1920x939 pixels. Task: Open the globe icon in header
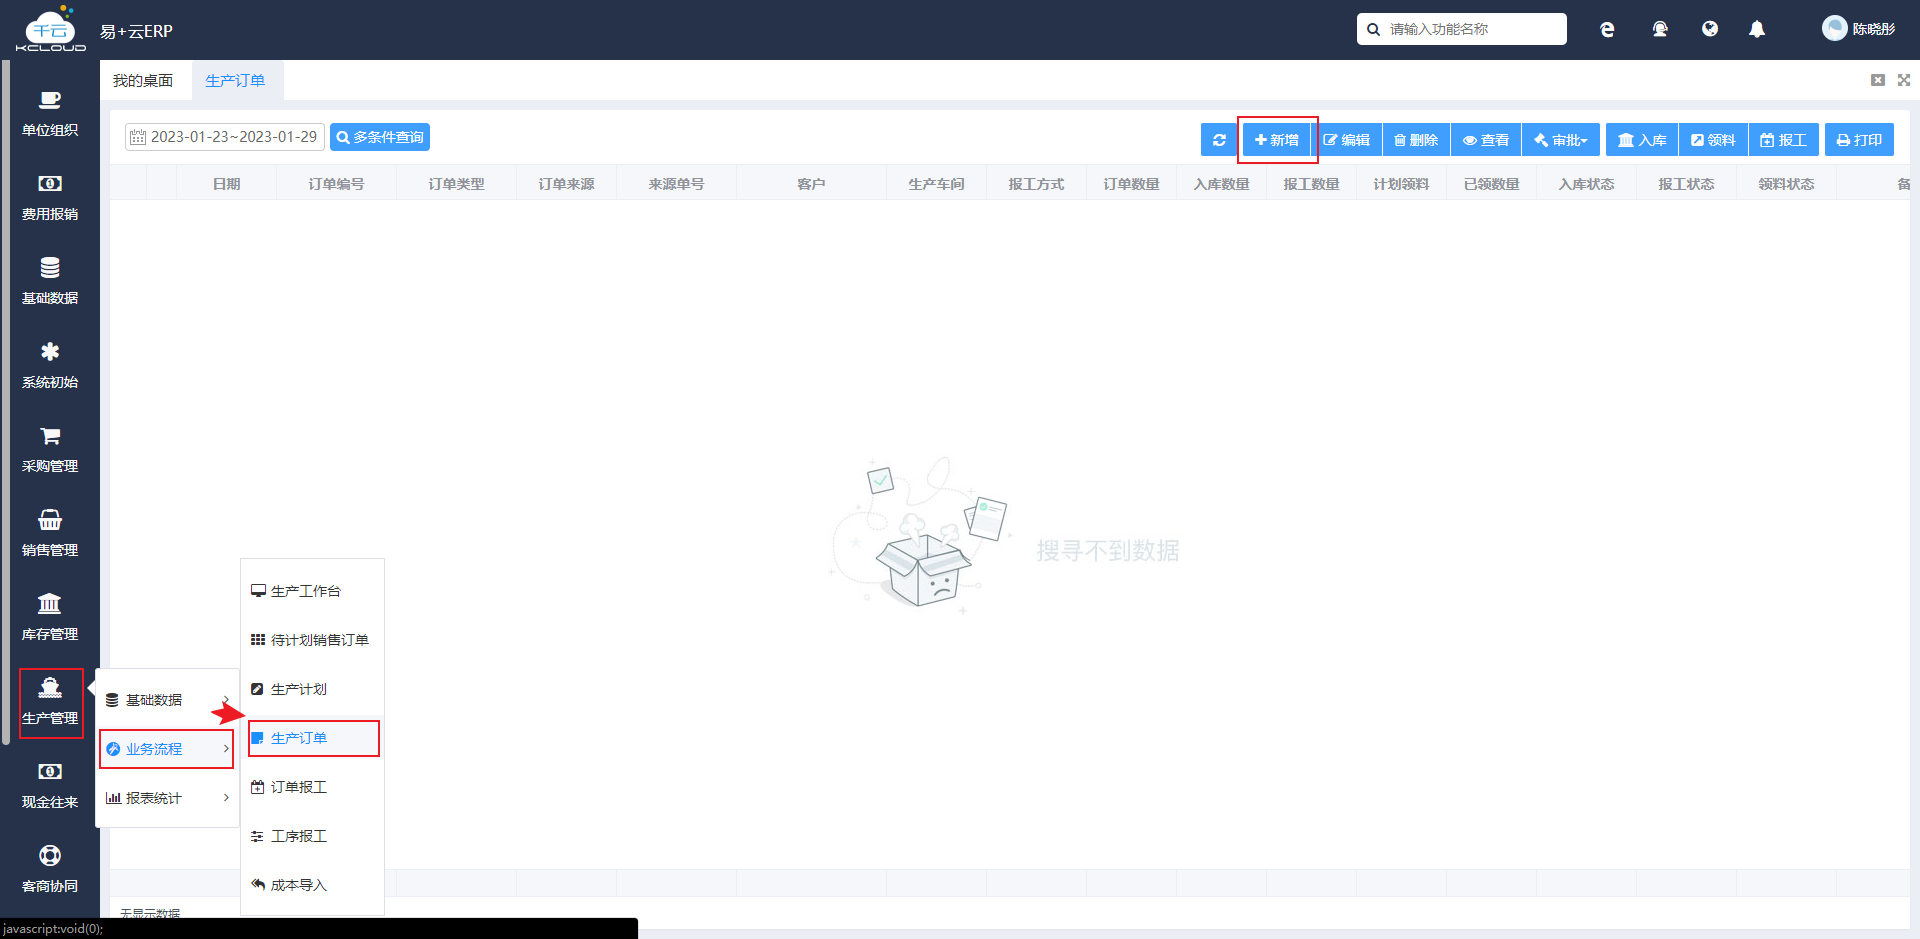(1710, 29)
